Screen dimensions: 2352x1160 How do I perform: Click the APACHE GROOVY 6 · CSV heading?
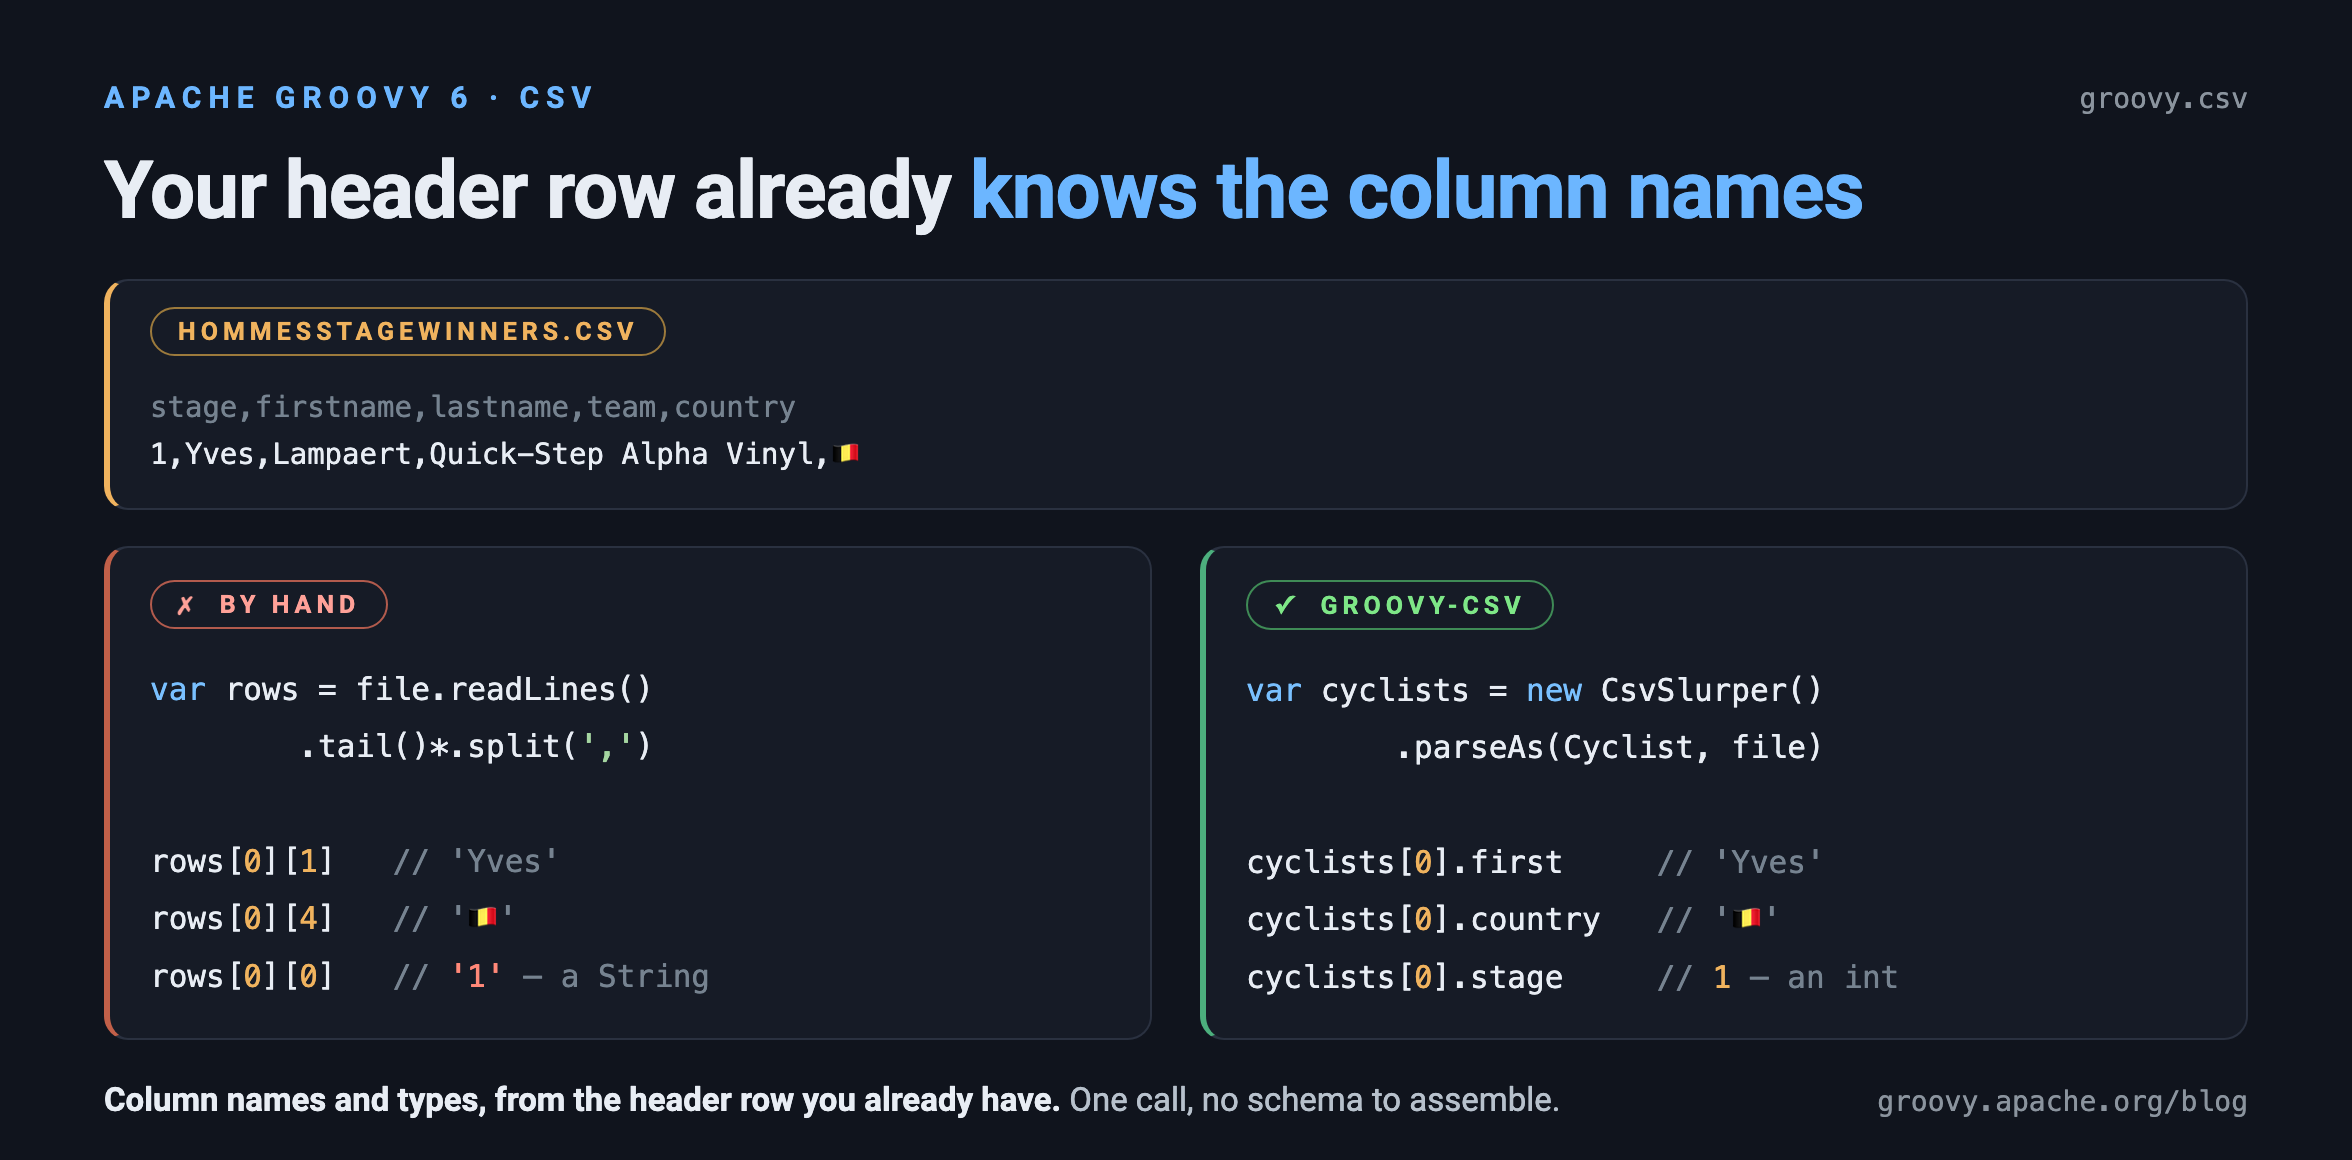[x=349, y=97]
